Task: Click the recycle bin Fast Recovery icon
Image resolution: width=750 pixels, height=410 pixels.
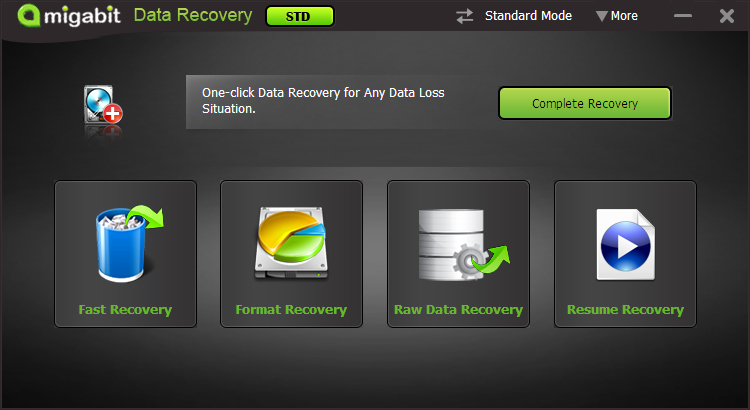Action: pos(130,244)
